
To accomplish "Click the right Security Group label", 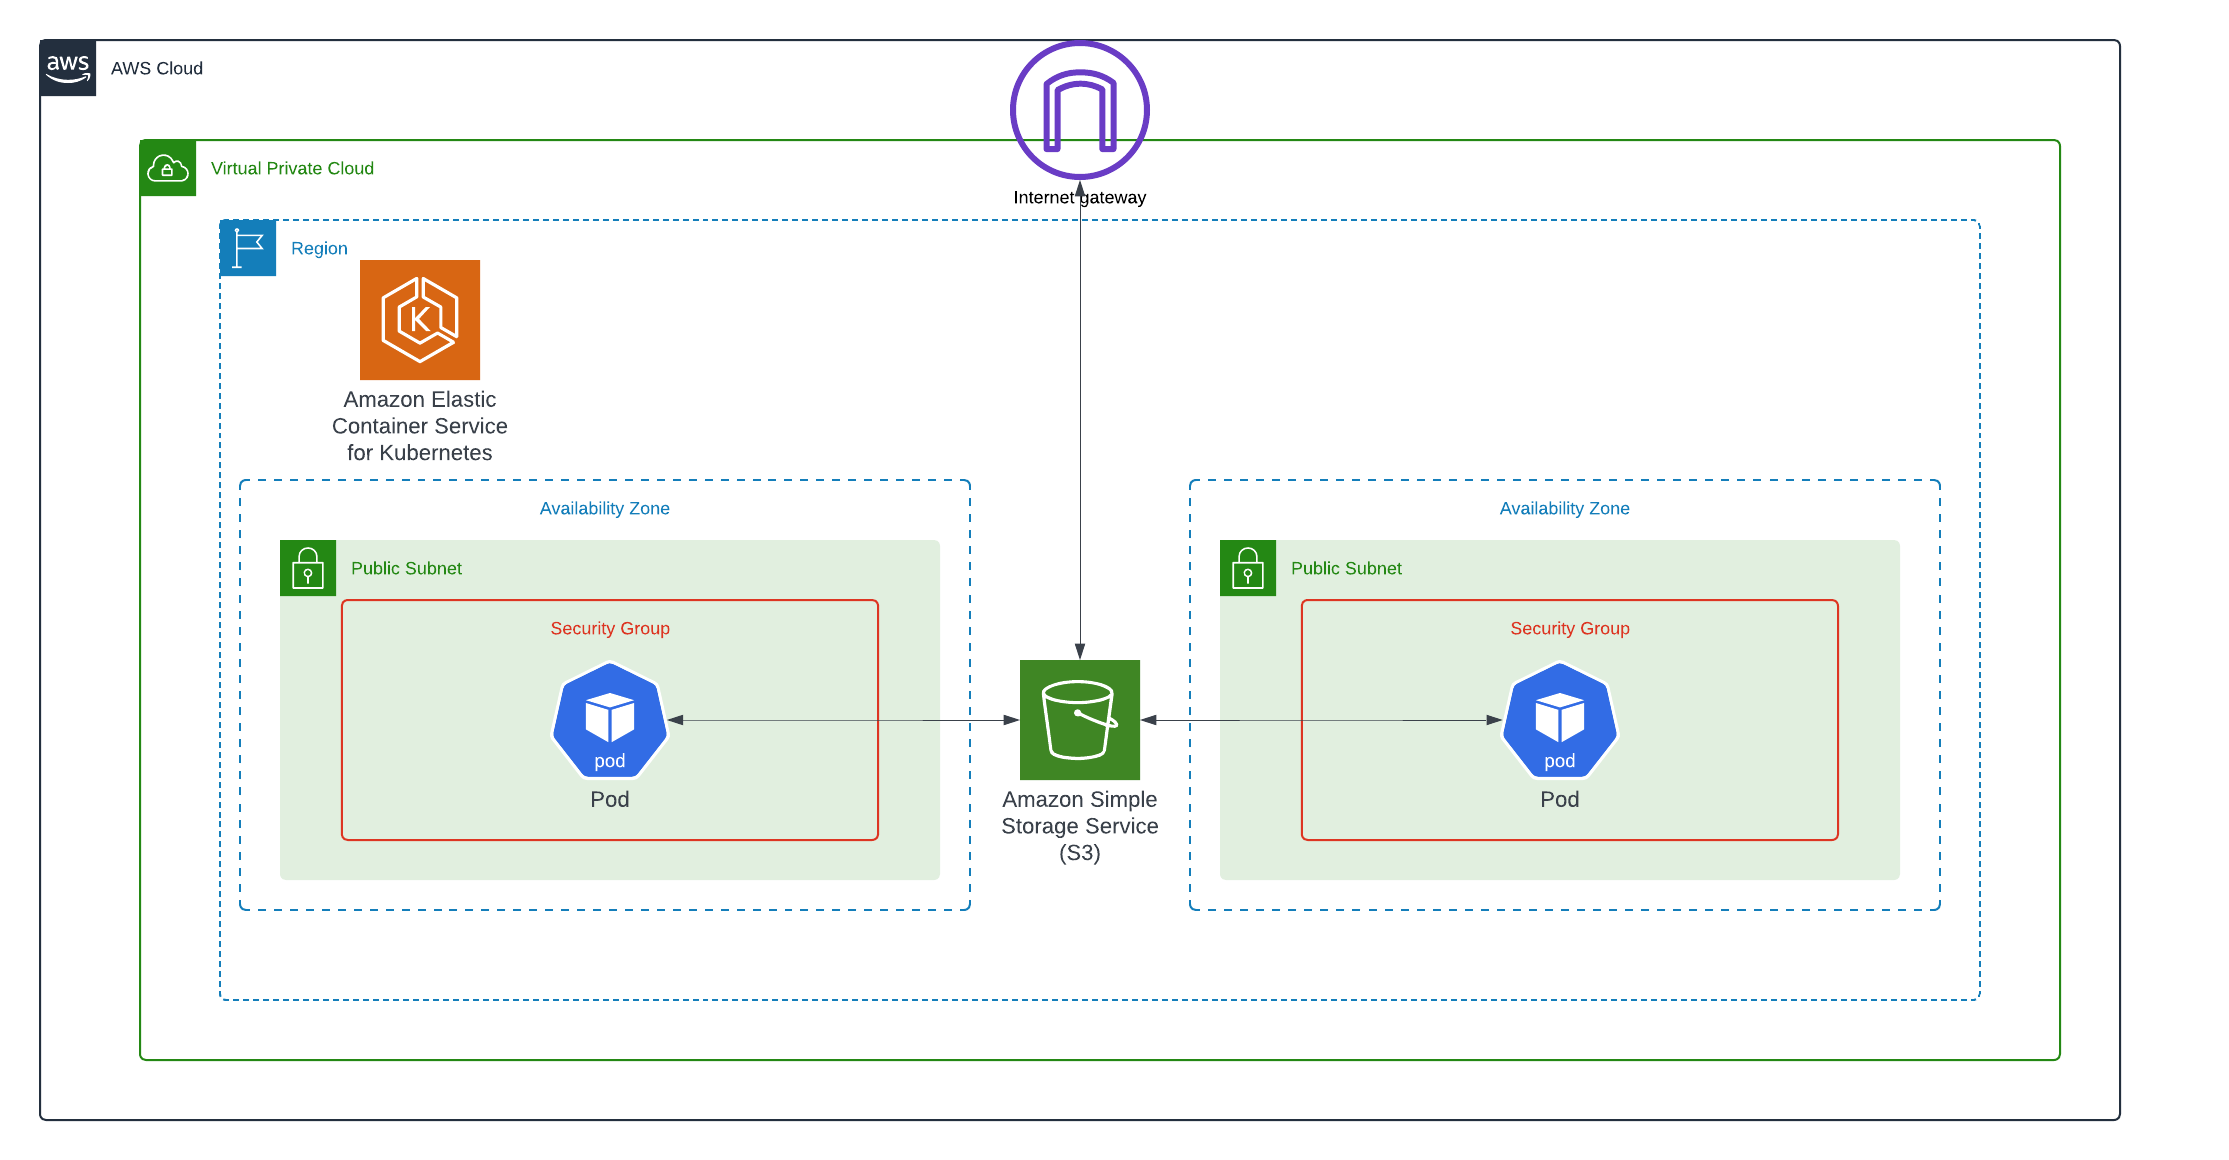I will tap(1570, 628).
